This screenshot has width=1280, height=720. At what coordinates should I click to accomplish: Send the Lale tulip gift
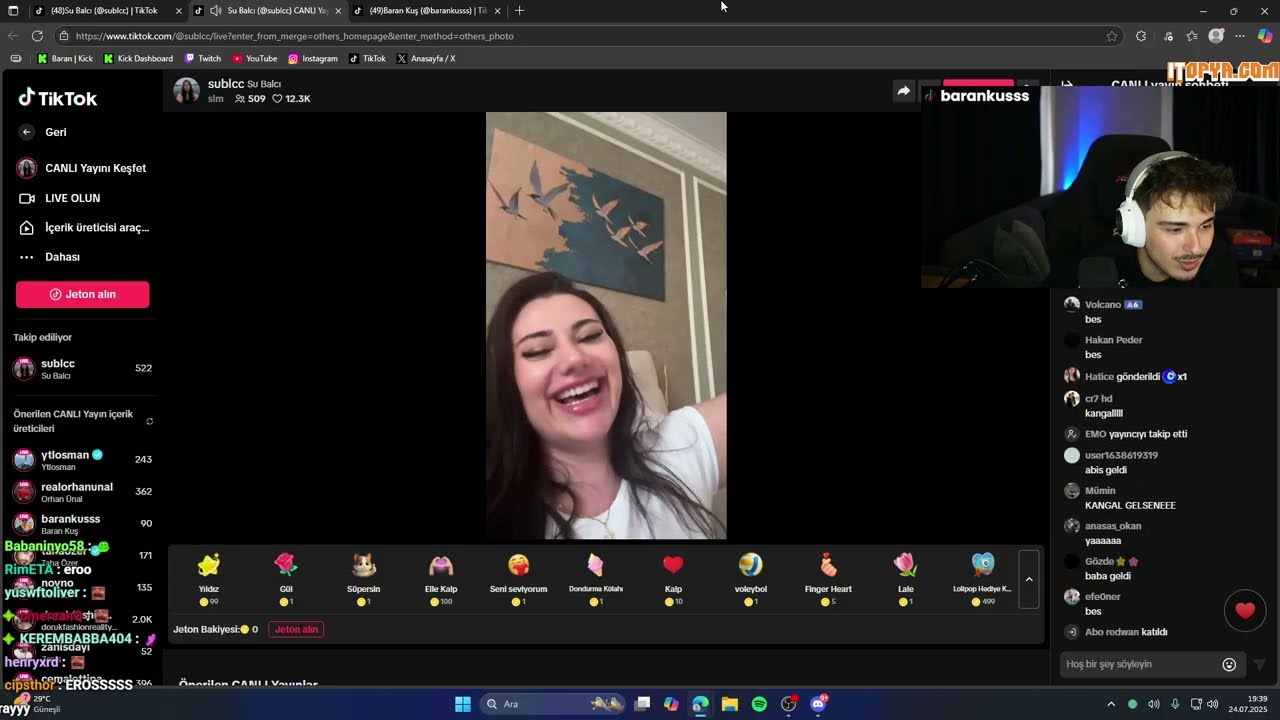tap(905, 579)
